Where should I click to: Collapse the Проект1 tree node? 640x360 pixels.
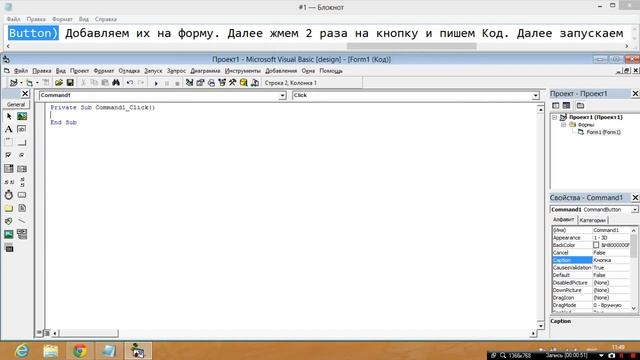(554, 117)
